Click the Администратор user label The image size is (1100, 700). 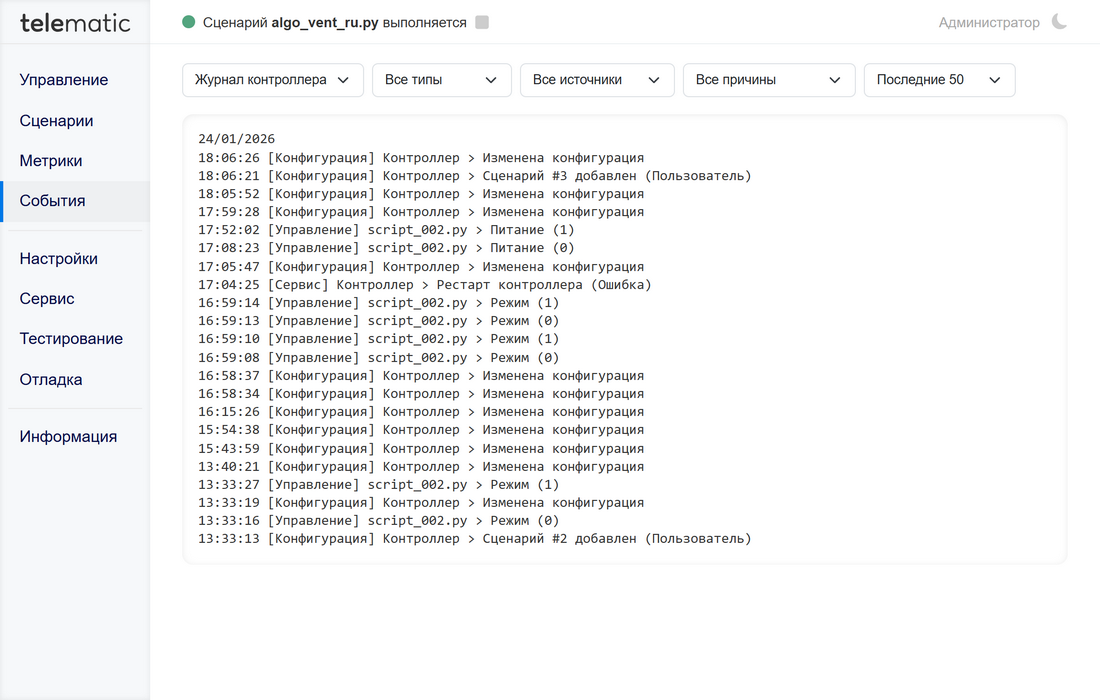(988, 22)
